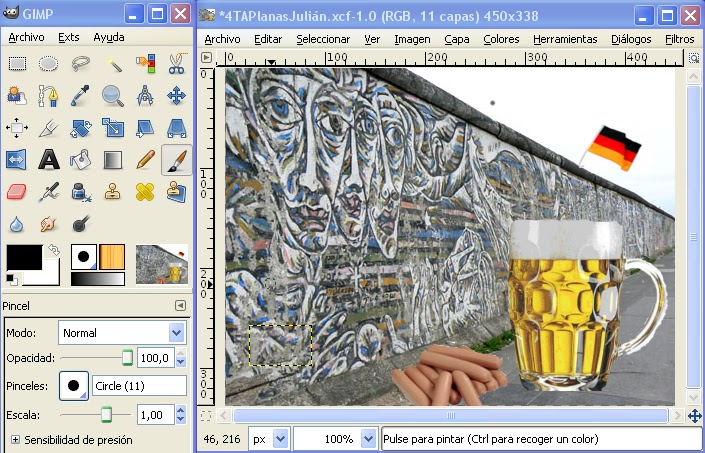Screen dimensions: 705x453
Task: Open the Modo Normal dropdown
Action: [122, 333]
